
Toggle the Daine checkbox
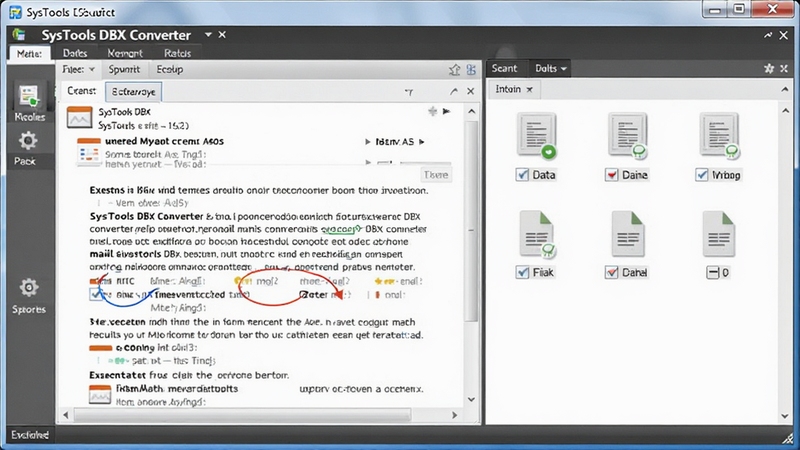[x=611, y=175]
